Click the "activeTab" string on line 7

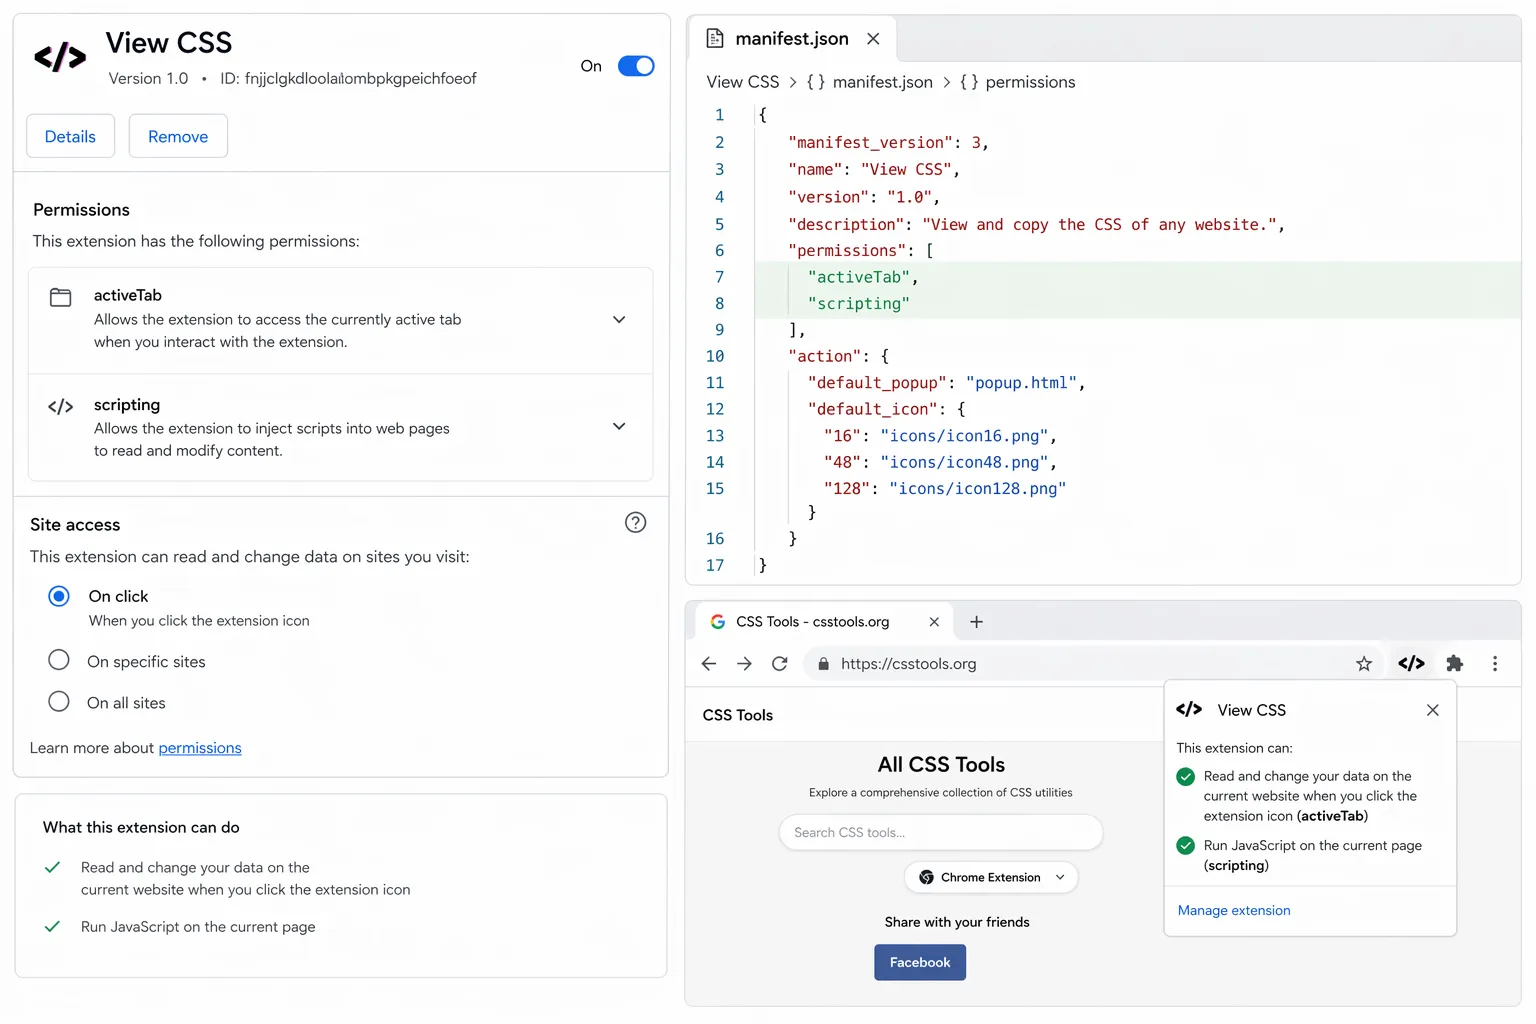coord(859,277)
